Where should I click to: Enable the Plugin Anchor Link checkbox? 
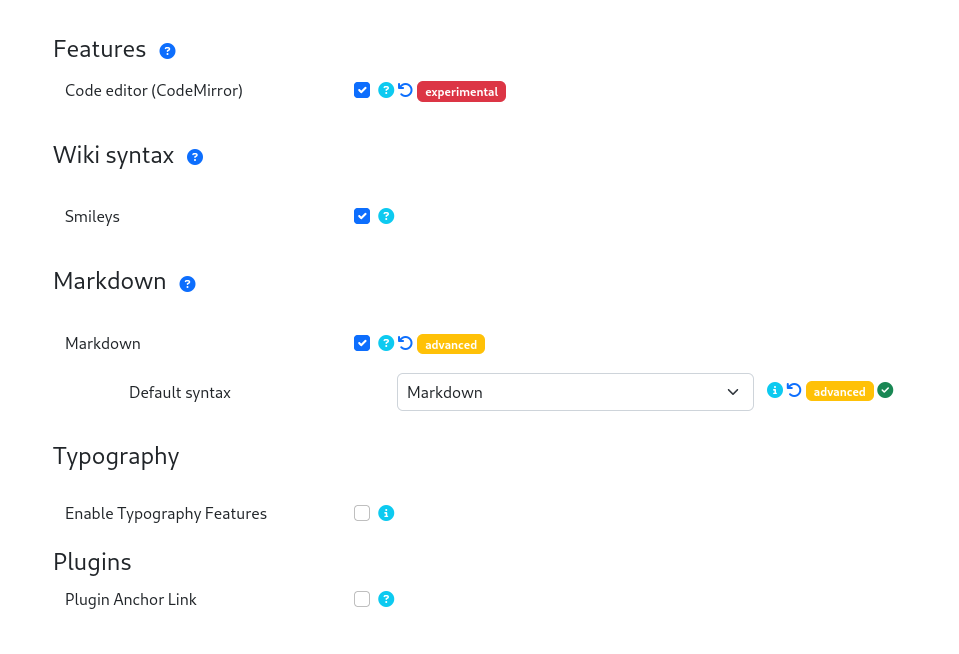pyautogui.click(x=362, y=599)
